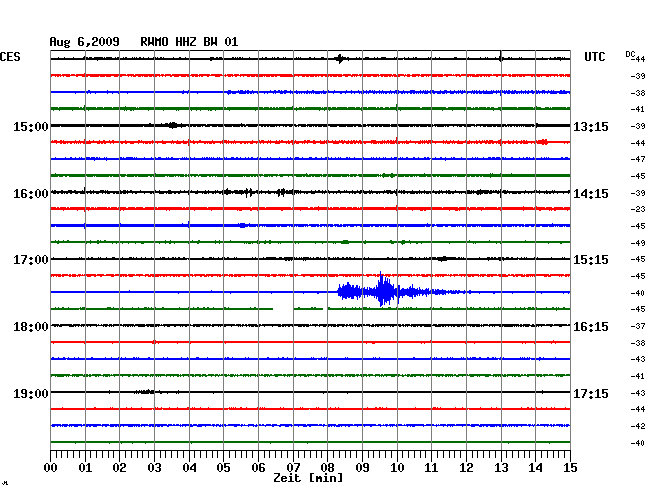This screenshot has height=494, width=650.
Task: Click the '15' minute axis label
Action: click(x=570, y=468)
